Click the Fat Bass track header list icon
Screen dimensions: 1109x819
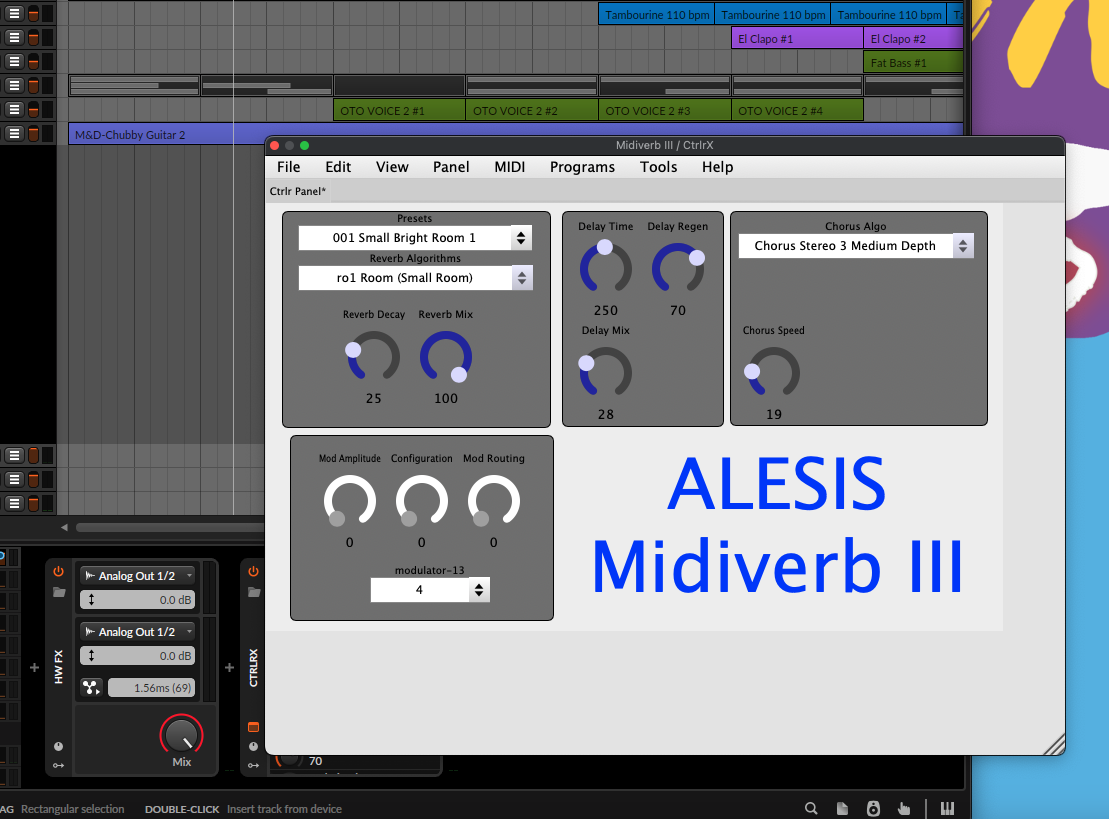coord(14,62)
